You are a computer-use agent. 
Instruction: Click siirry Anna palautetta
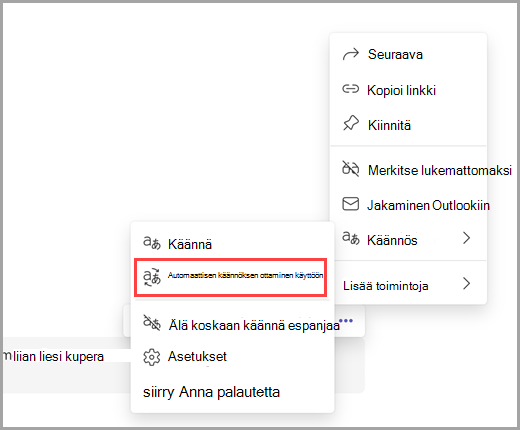(x=211, y=392)
